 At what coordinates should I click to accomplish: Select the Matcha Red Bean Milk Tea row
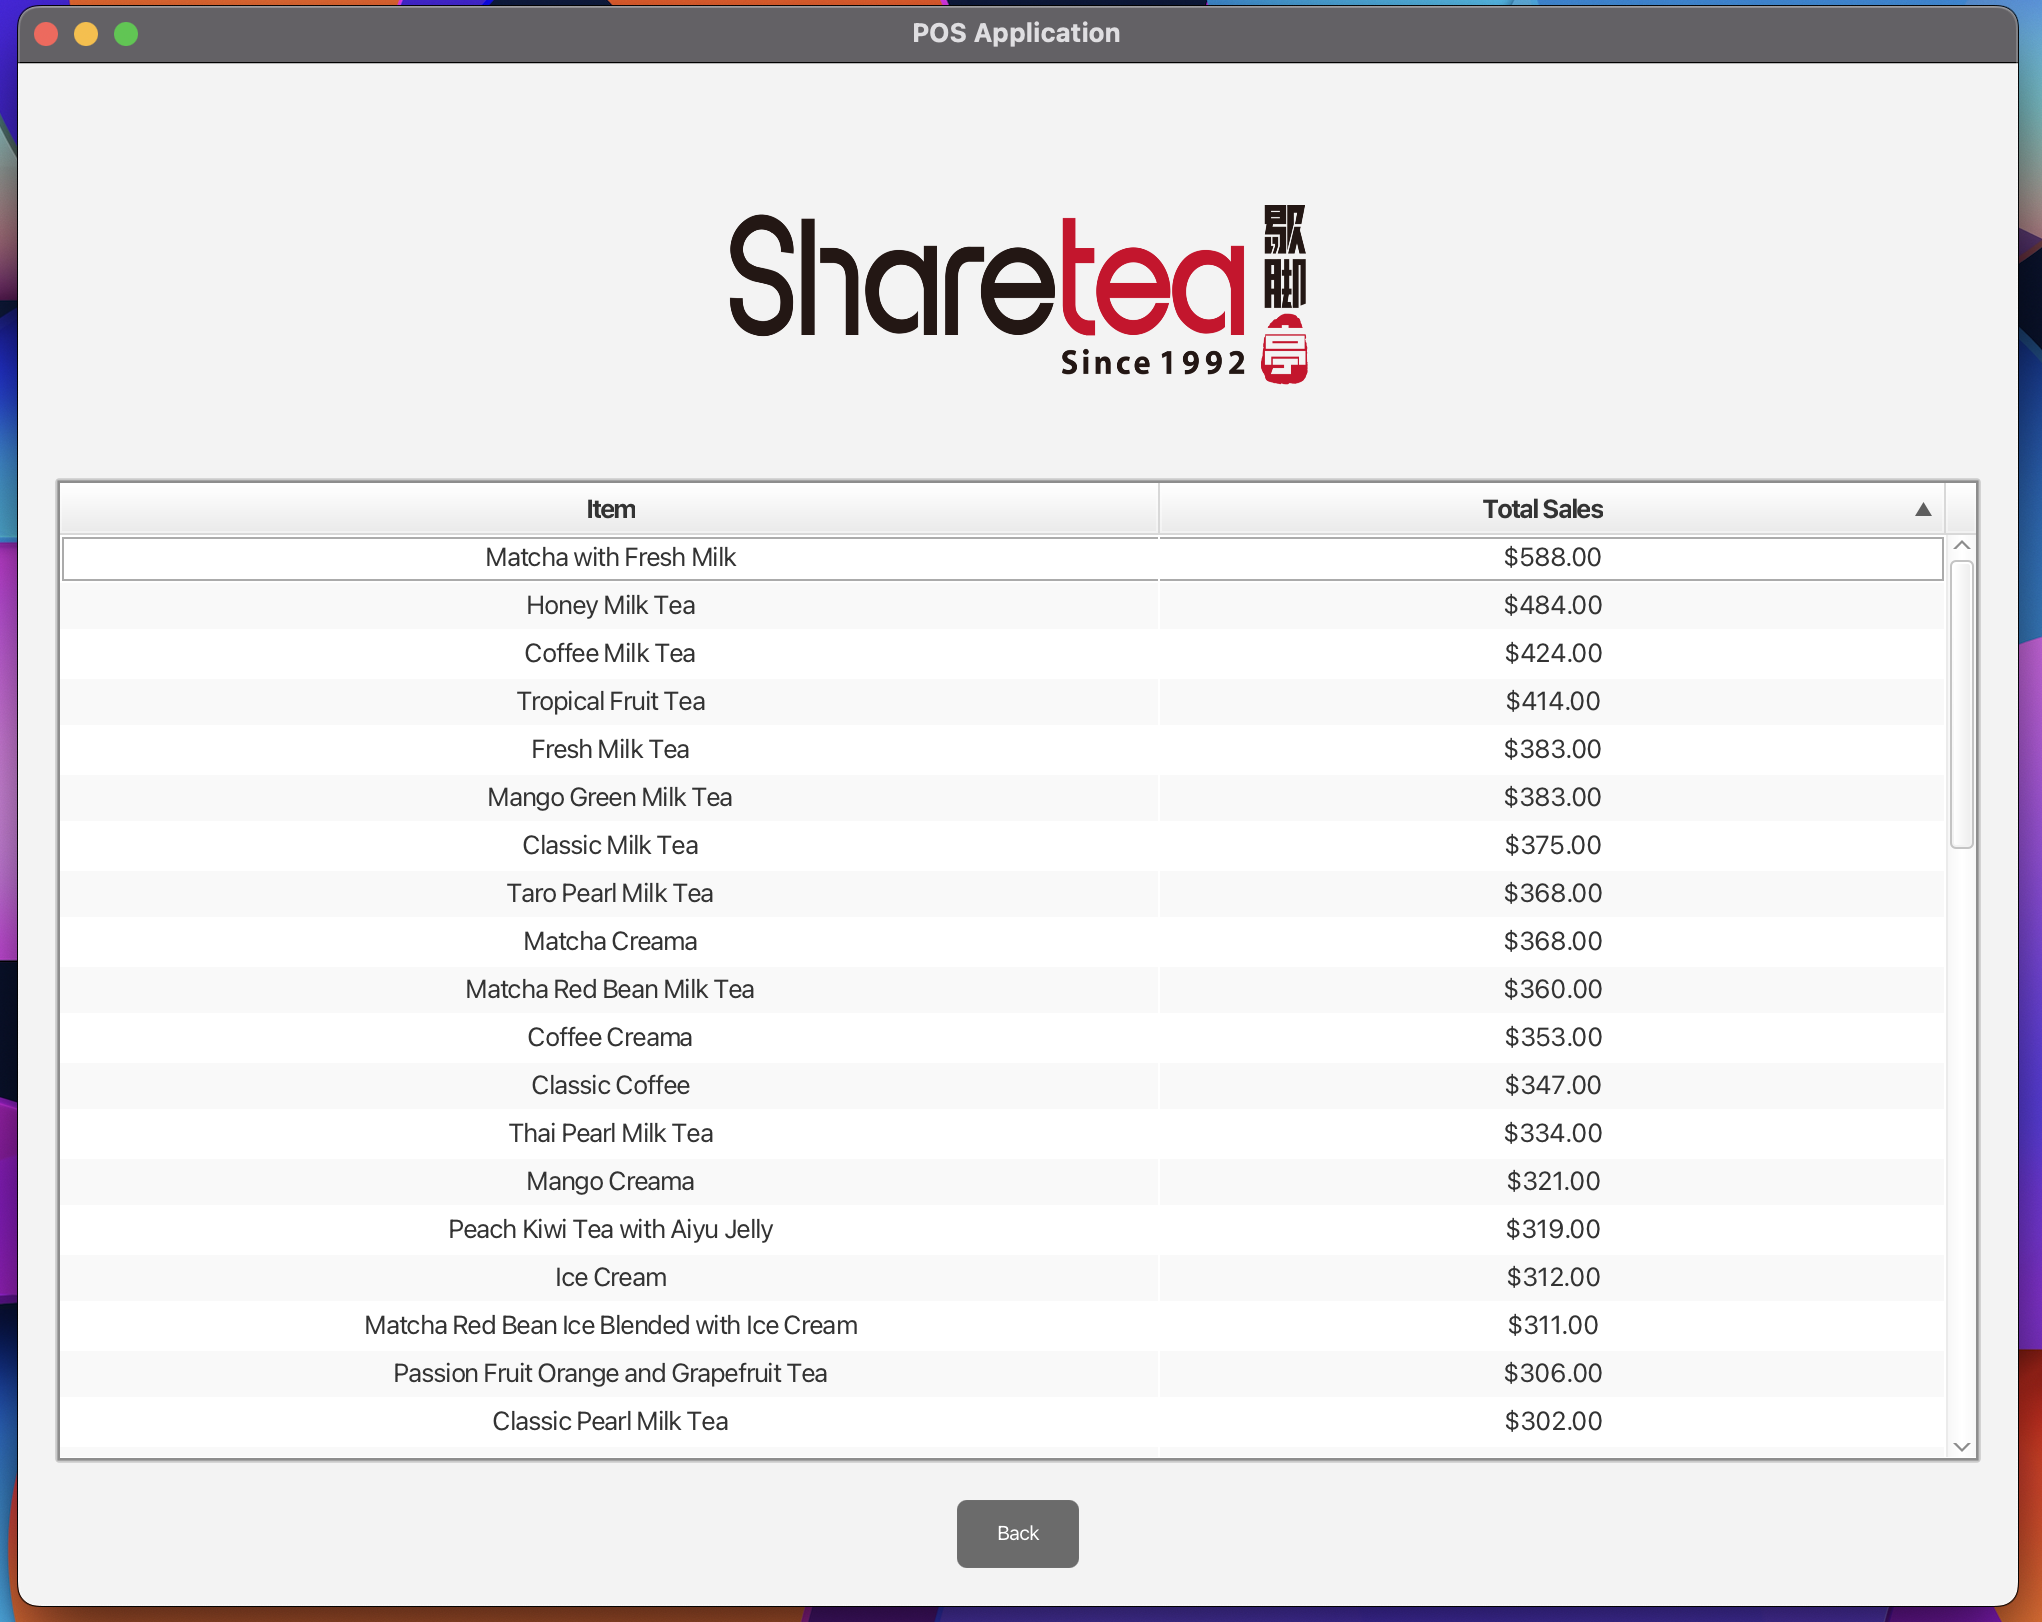coord(610,990)
